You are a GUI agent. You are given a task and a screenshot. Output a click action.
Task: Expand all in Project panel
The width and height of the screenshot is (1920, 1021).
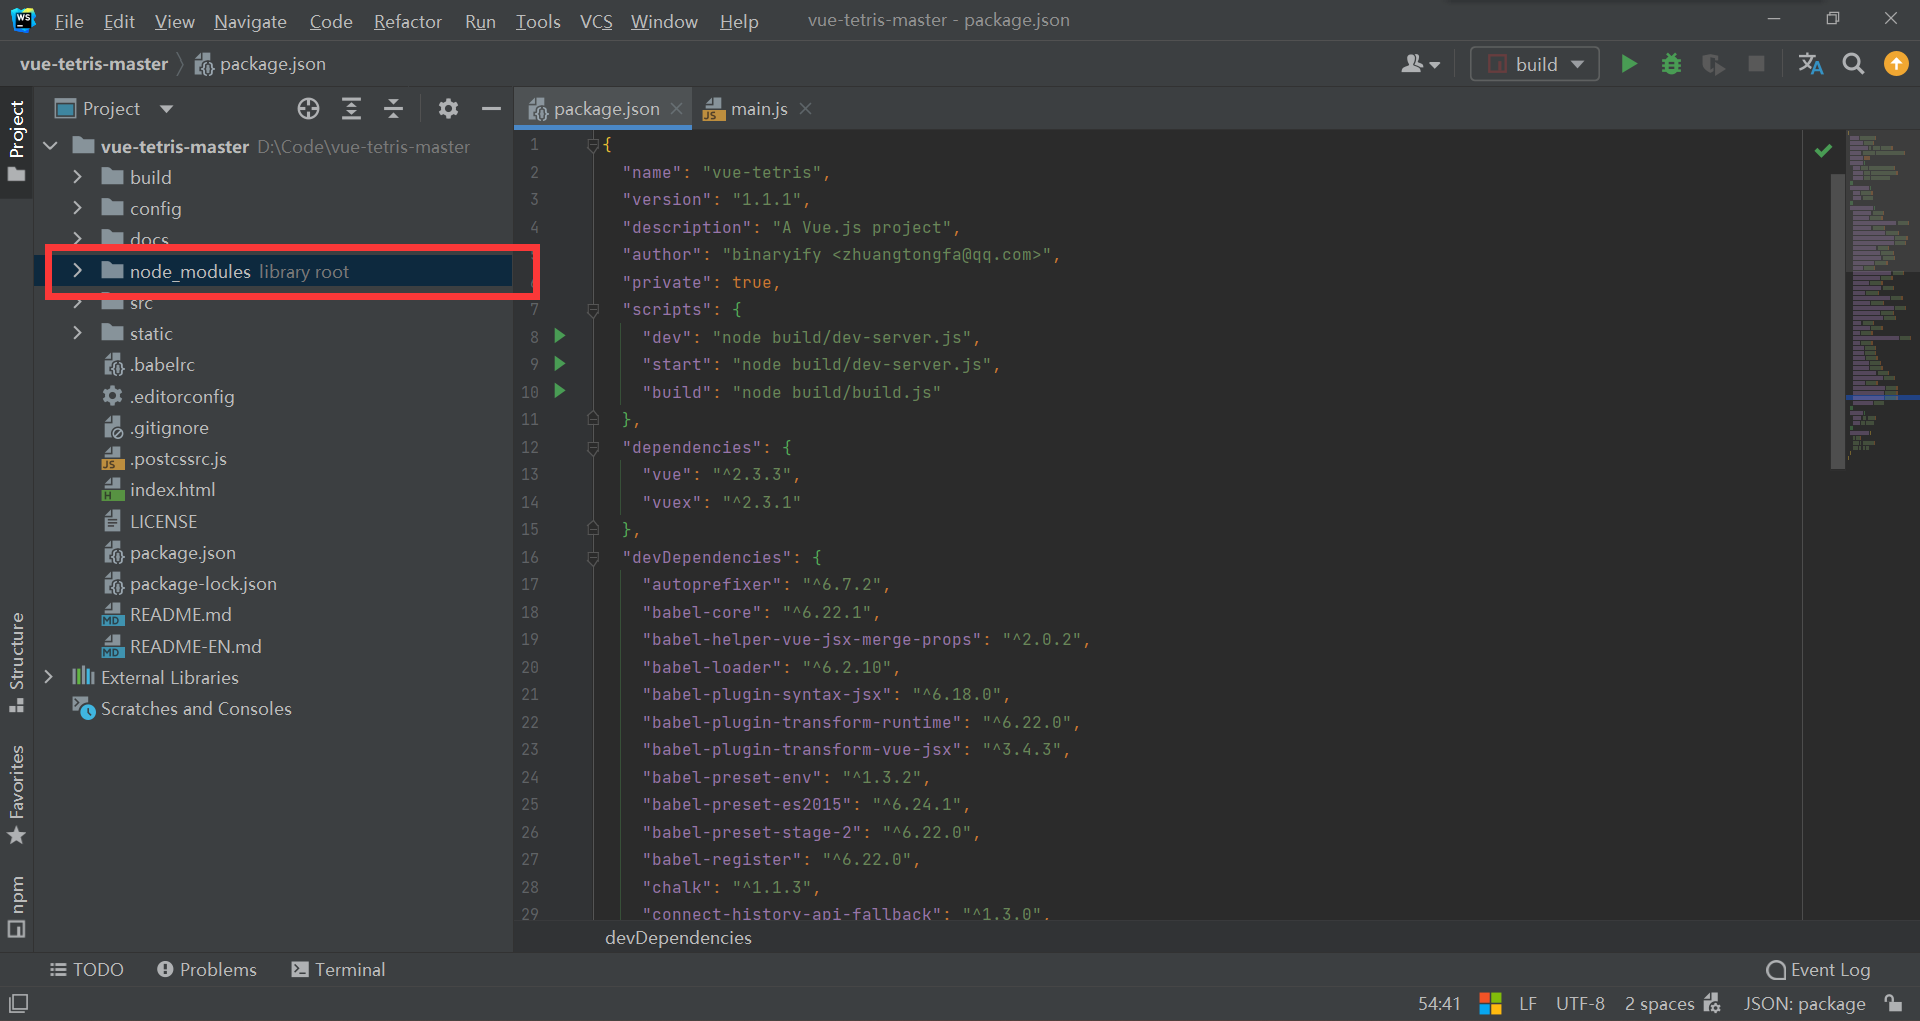click(x=351, y=109)
